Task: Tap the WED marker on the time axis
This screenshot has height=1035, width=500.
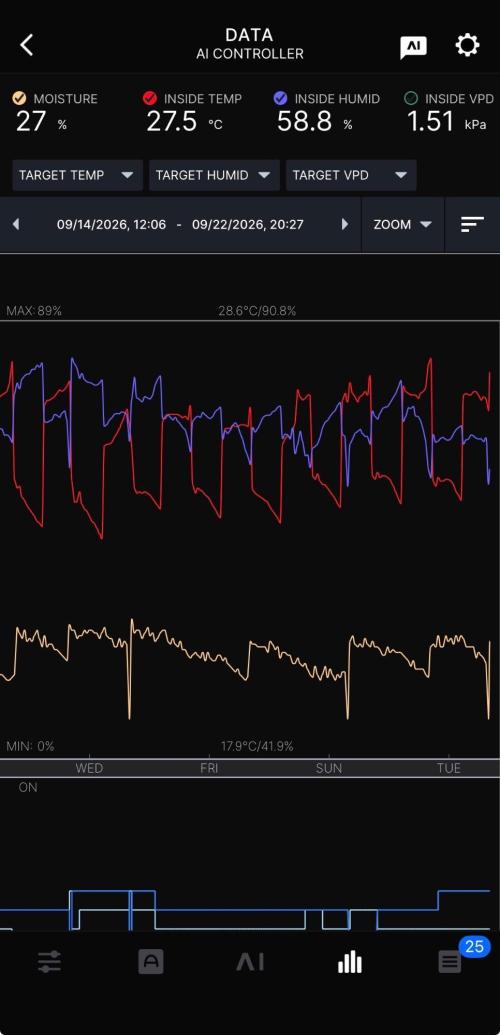Action: pos(89,768)
